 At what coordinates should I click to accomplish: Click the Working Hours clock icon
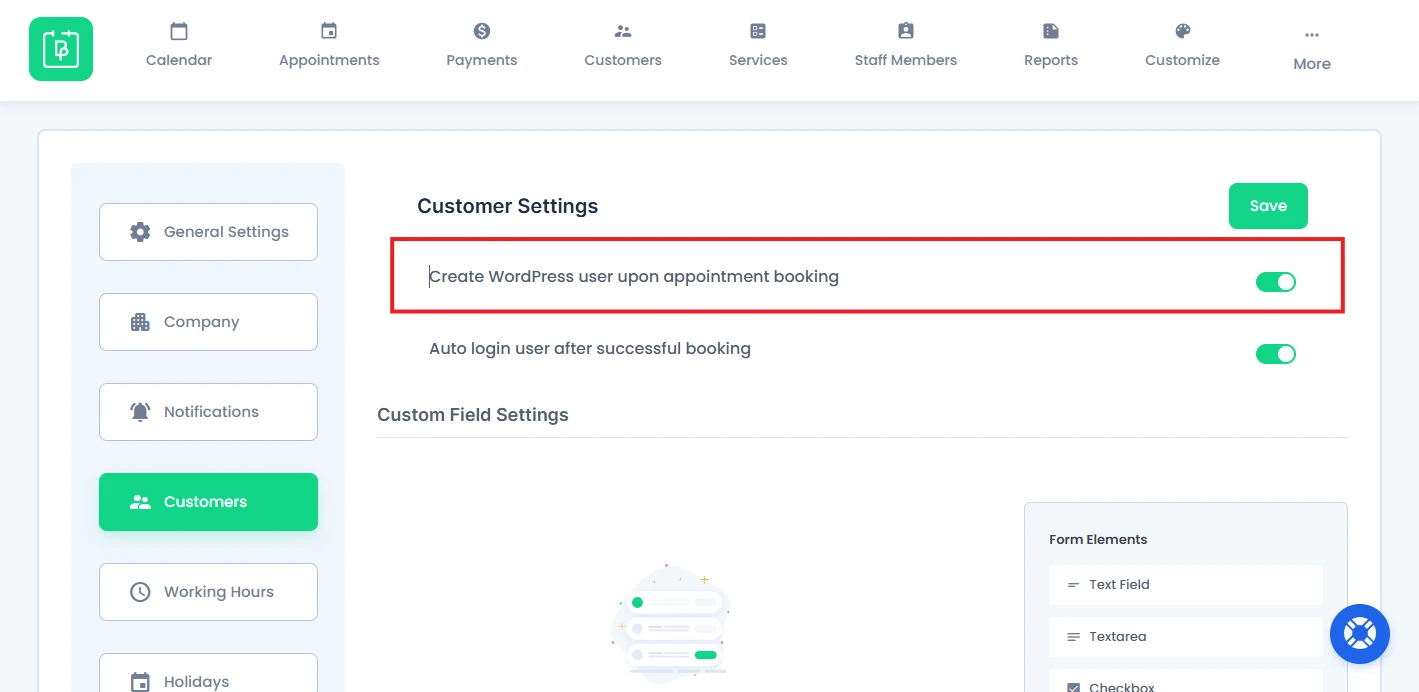(x=140, y=592)
